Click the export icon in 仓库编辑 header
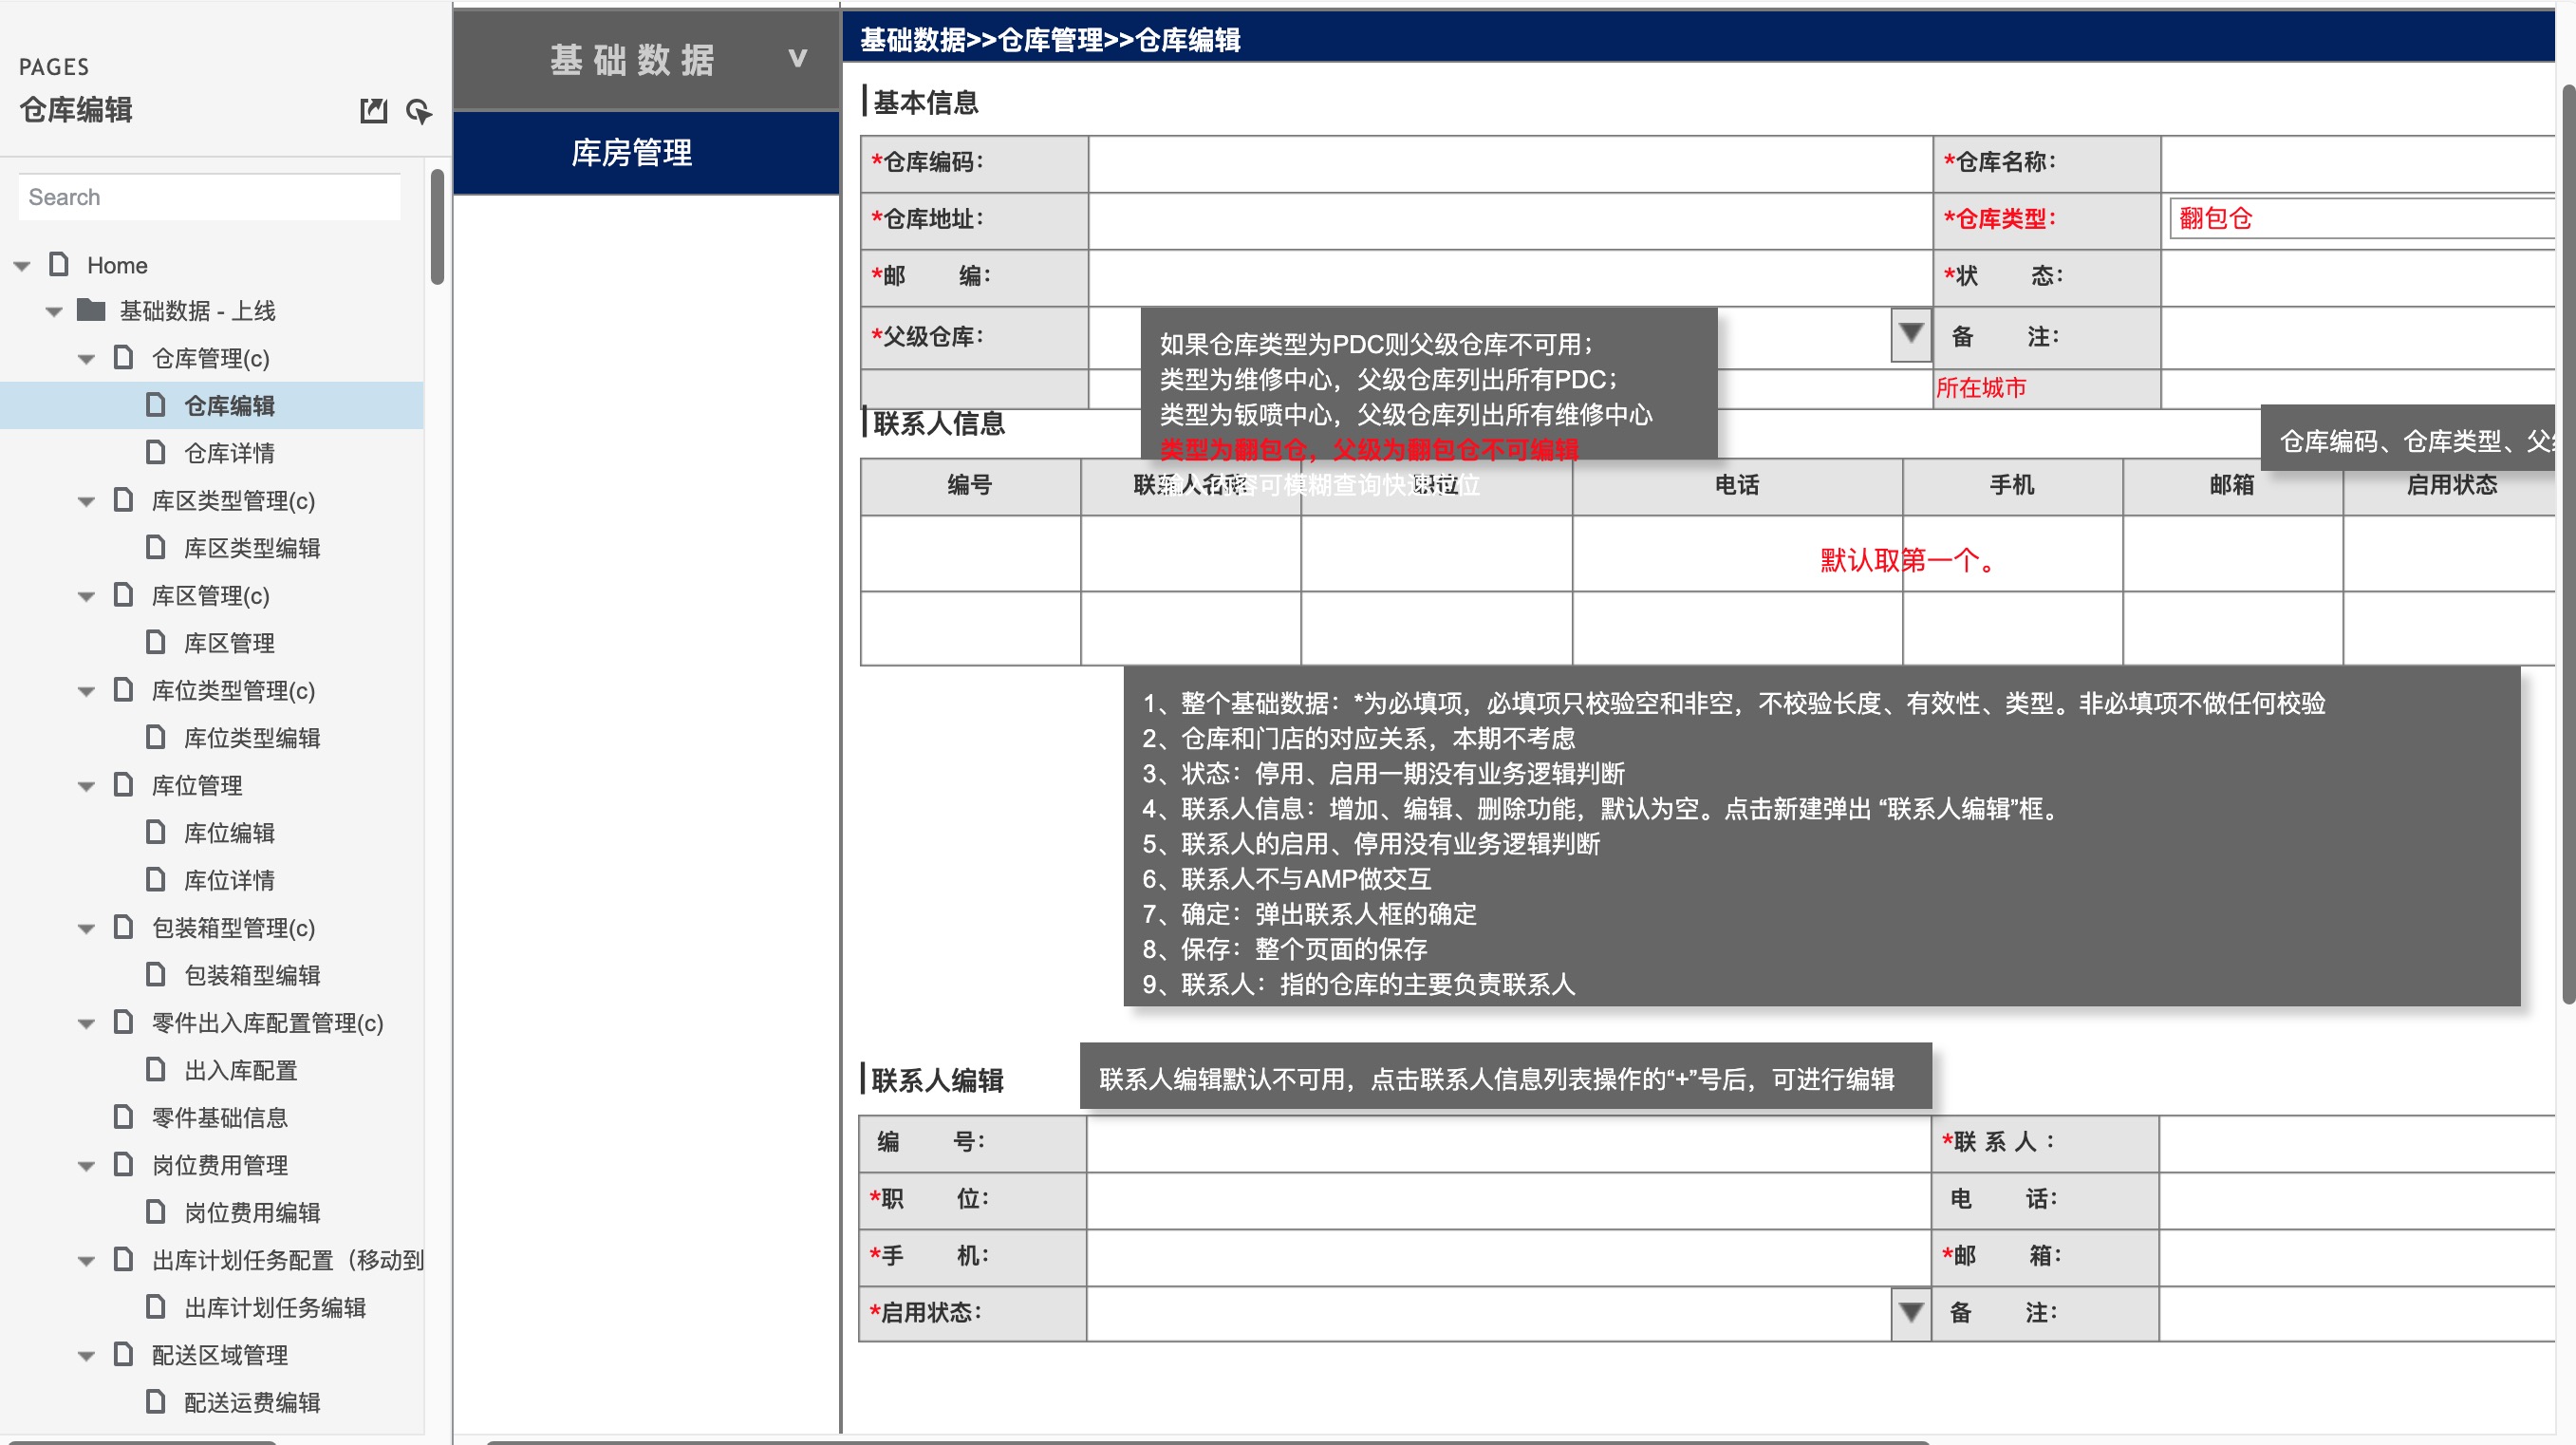The width and height of the screenshot is (2576, 1445). pyautogui.click(x=371, y=110)
